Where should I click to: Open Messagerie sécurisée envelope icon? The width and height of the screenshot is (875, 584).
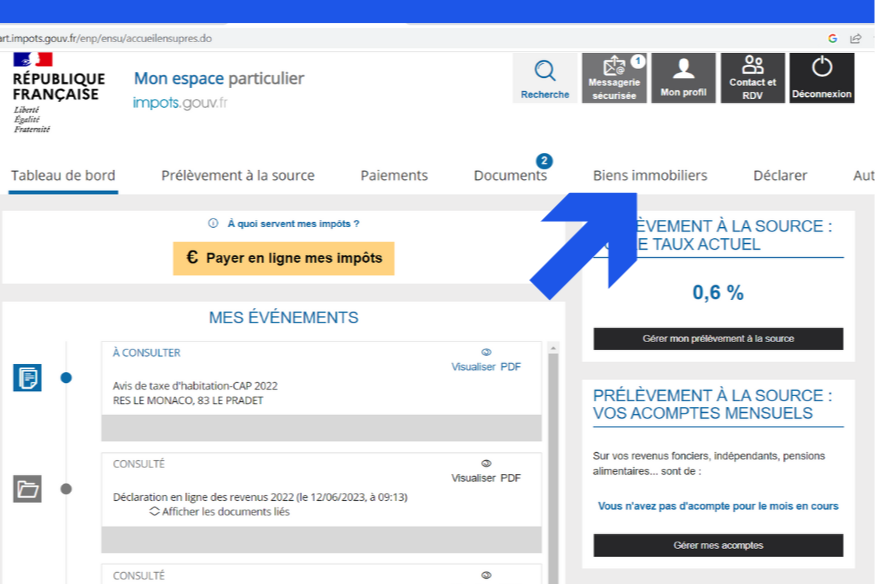(x=614, y=70)
